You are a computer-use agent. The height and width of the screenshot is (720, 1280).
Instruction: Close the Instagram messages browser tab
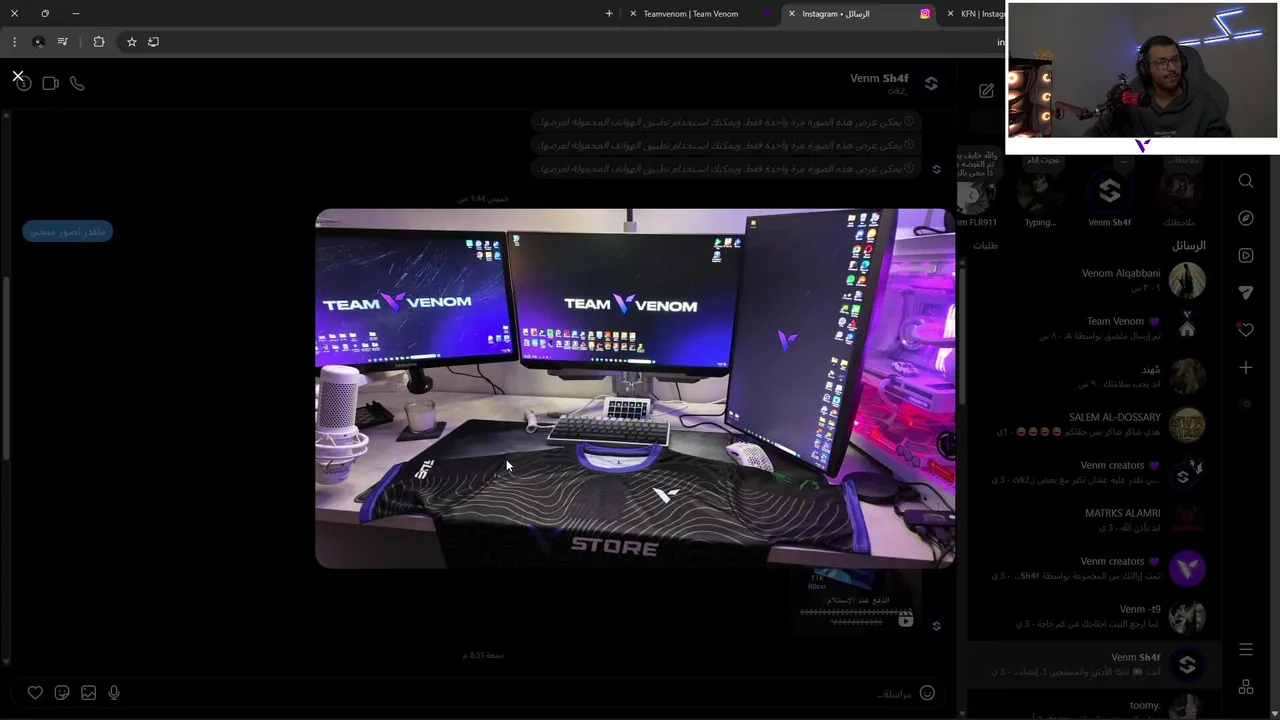click(x=792, y=14)
